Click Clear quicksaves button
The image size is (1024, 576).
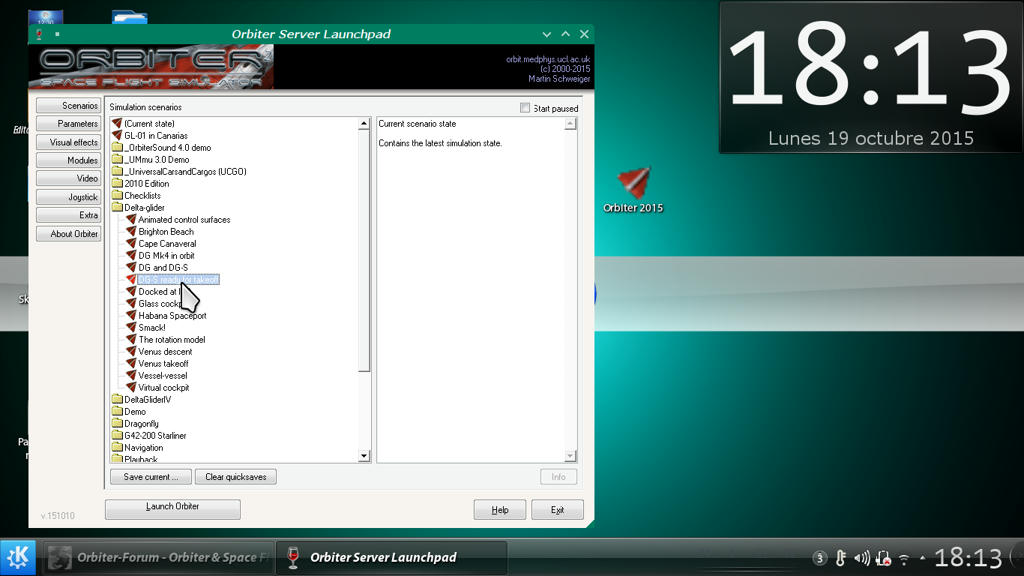click(236, 477)
